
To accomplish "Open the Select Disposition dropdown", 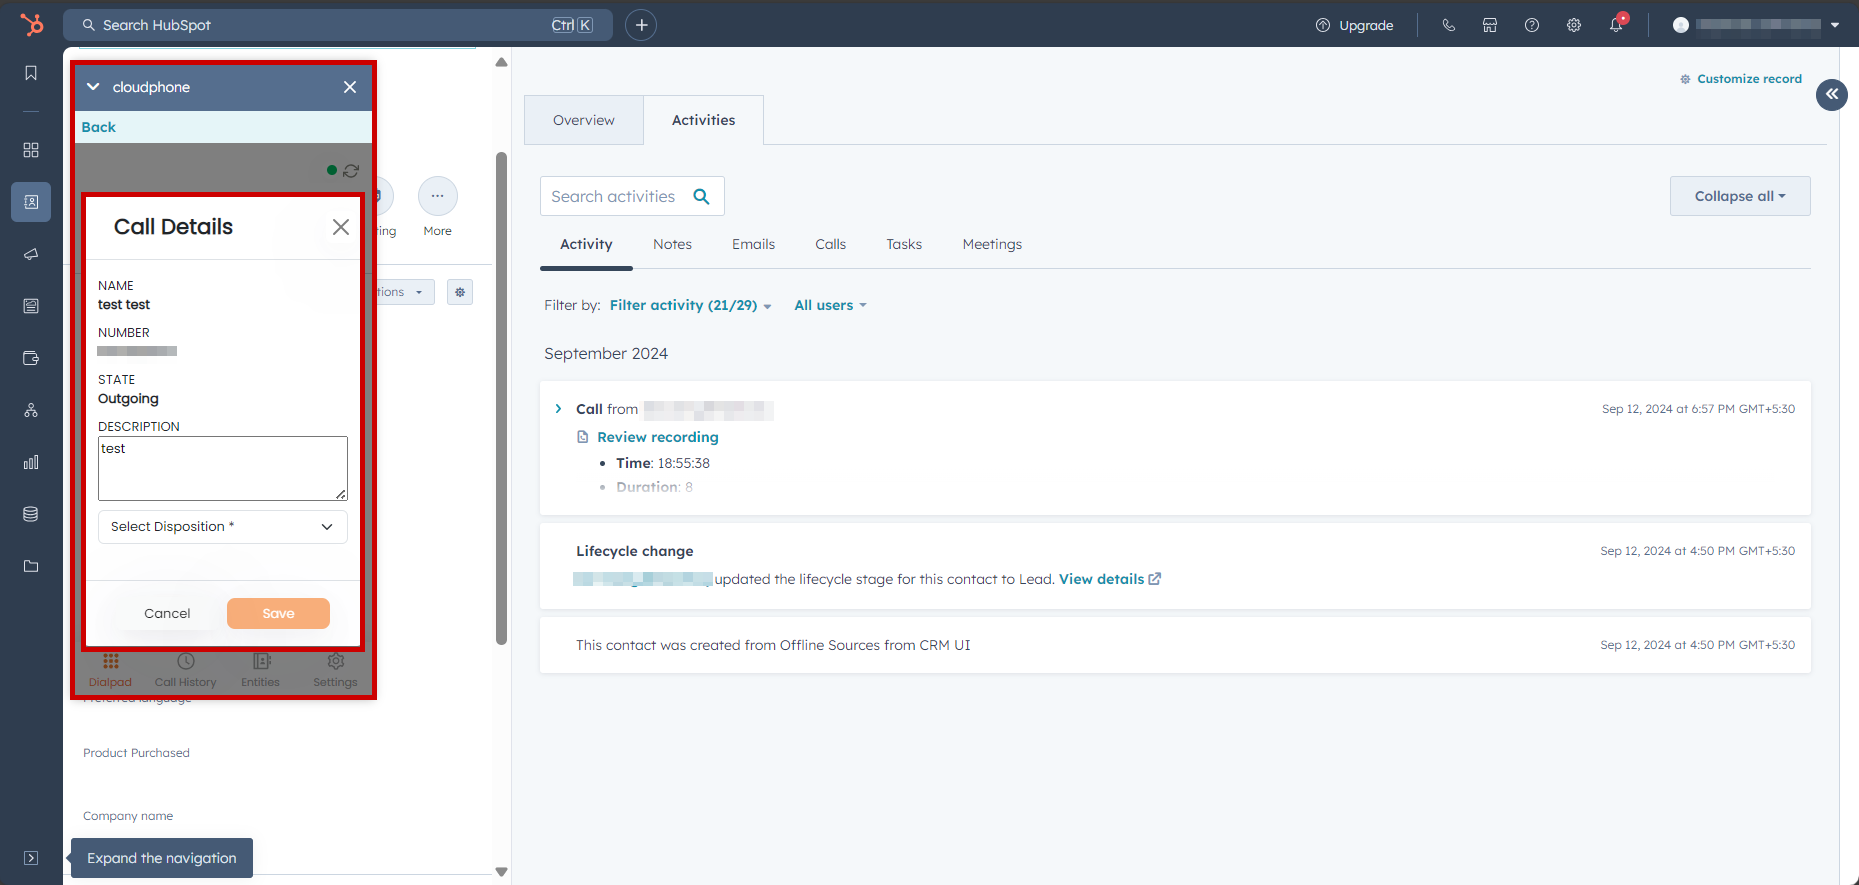I will (x=223, y=527).
